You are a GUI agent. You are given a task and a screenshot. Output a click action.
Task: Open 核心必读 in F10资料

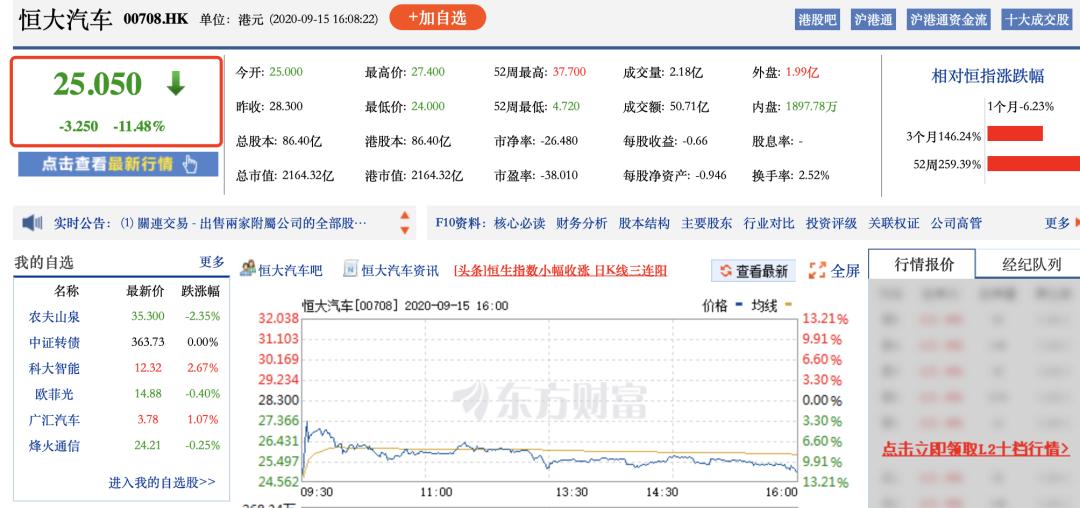click(519, 223)
